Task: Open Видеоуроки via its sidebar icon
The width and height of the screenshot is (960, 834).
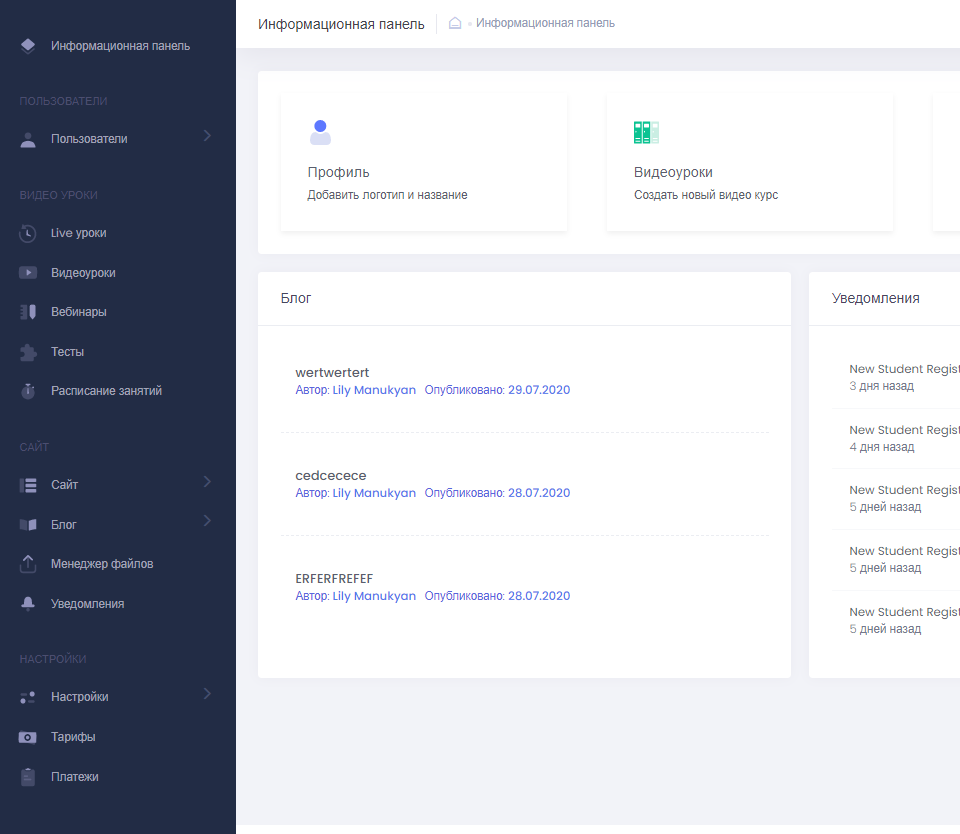Action: point(28,272)
